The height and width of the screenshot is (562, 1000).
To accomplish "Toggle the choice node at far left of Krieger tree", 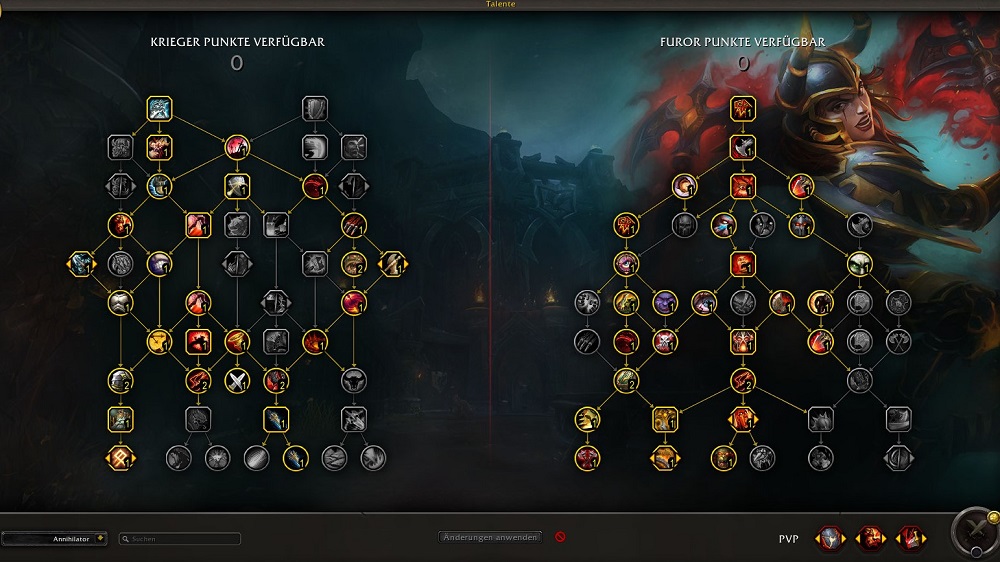I will 81,264.
